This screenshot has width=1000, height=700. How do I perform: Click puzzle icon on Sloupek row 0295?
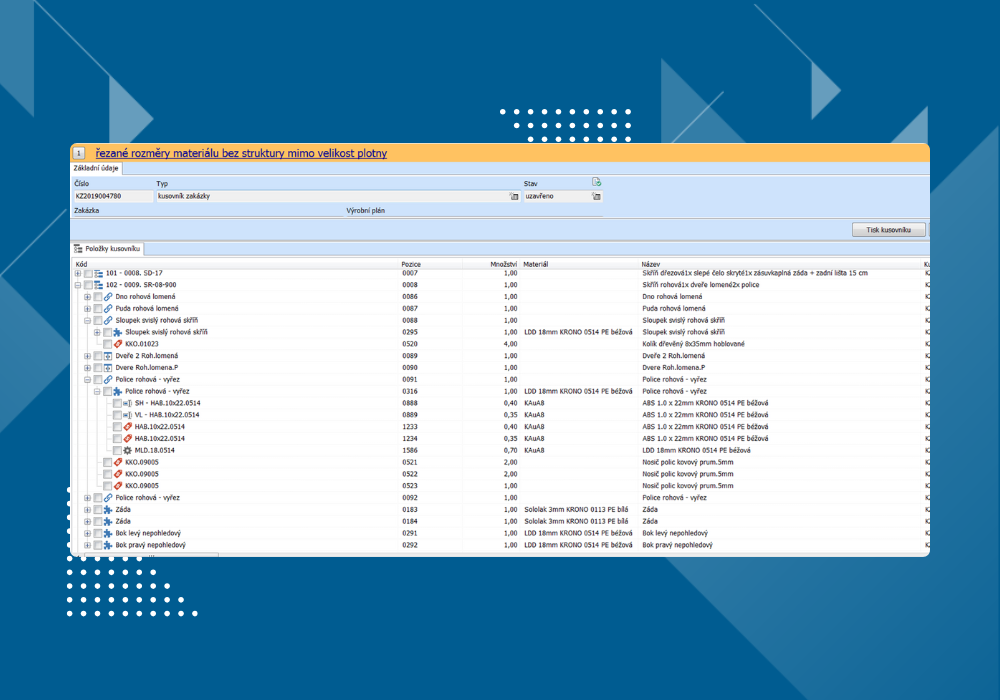[x=118, y=333]
